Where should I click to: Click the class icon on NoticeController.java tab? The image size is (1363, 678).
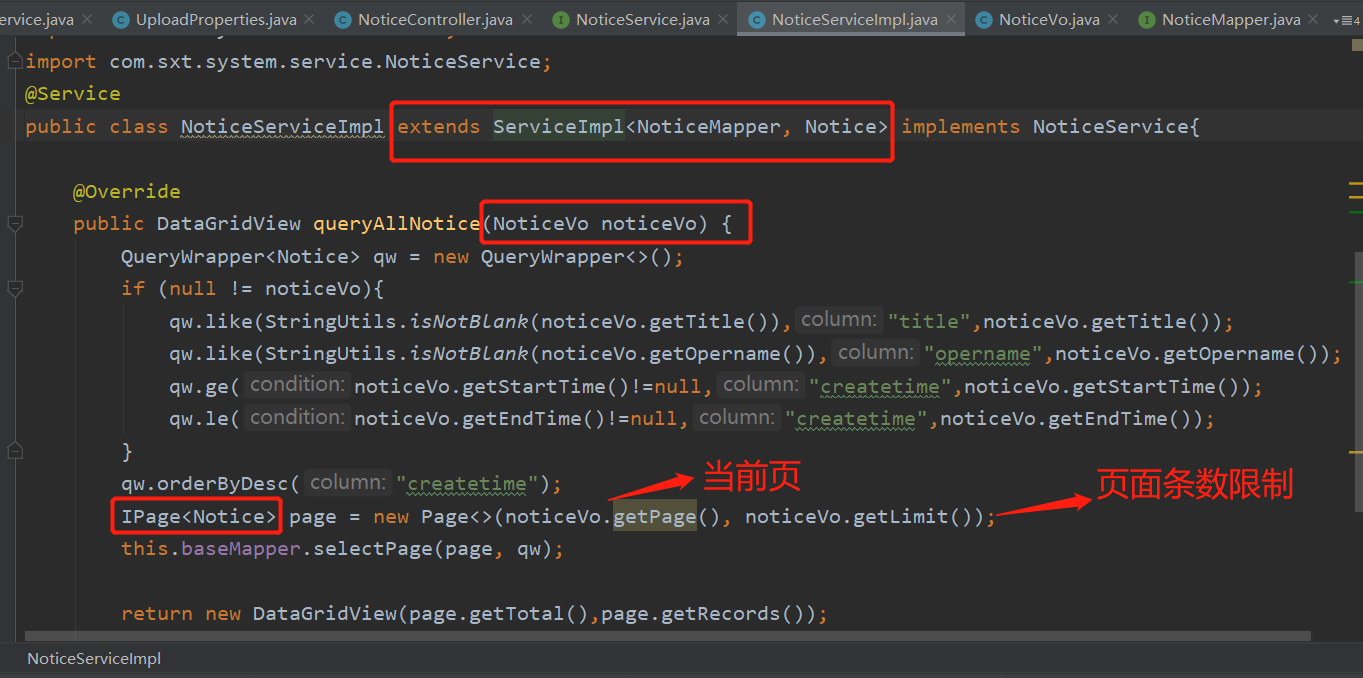(x=343, y=19)
